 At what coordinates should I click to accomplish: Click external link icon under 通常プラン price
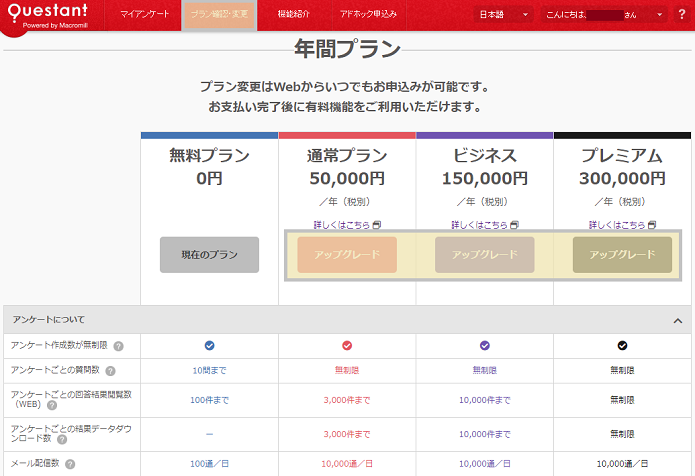click(x=377, y=225)
